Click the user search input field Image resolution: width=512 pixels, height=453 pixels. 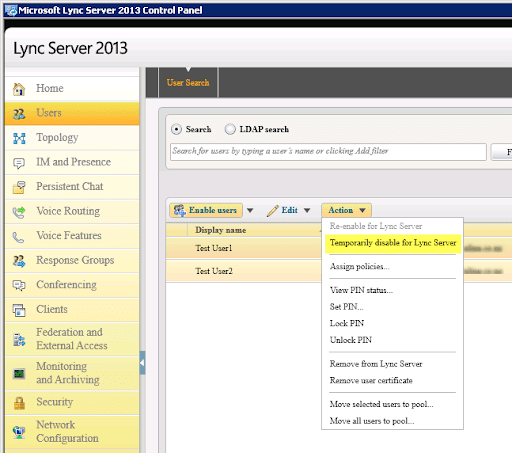click(328, 152)
